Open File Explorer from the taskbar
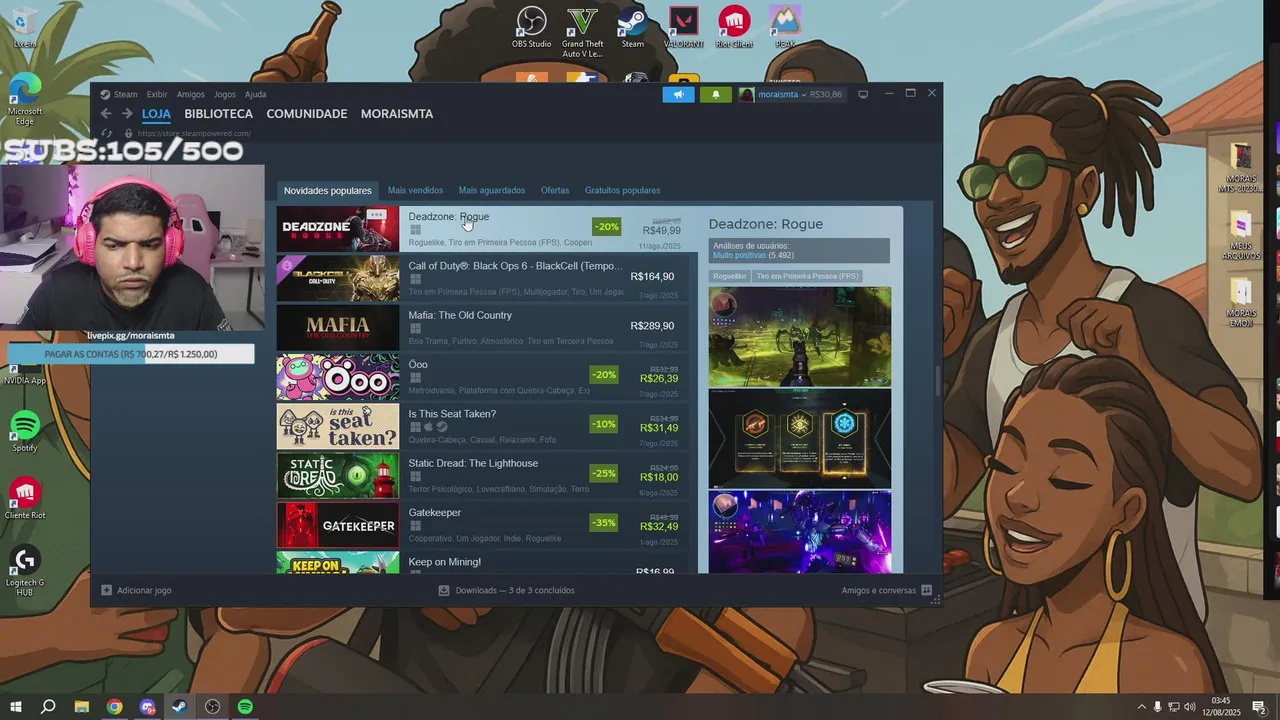Screen dimensions: 1280x720 (81, 707)
